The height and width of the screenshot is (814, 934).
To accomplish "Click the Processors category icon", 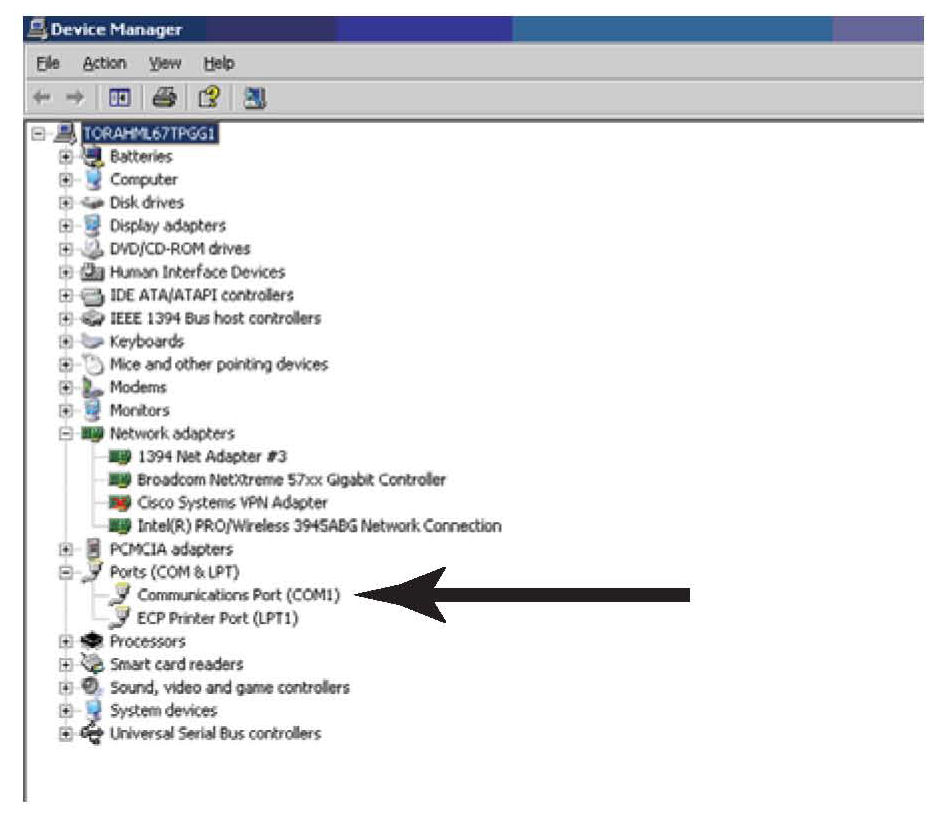I will pyautogui.click(x=94, y=641).
